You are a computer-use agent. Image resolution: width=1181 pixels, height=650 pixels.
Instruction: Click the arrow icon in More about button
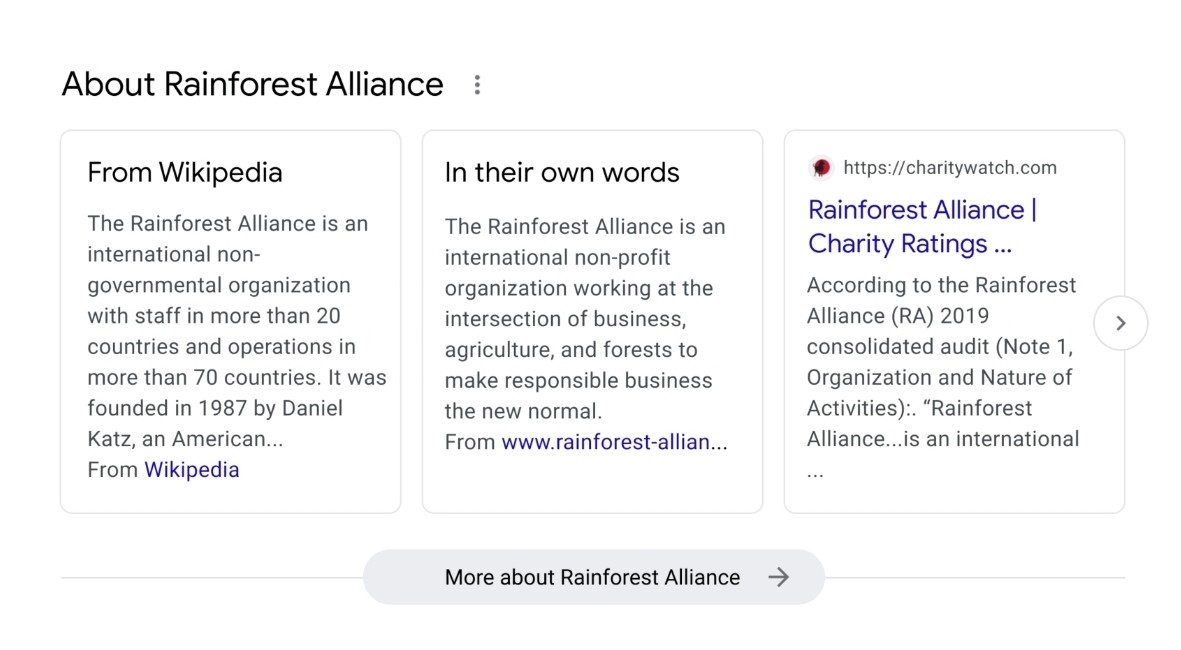pyautogui.click(x=778, y=577)
